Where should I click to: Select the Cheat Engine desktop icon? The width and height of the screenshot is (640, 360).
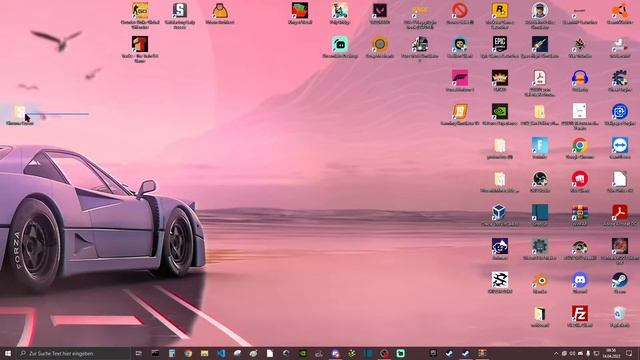tap(620, 80)
